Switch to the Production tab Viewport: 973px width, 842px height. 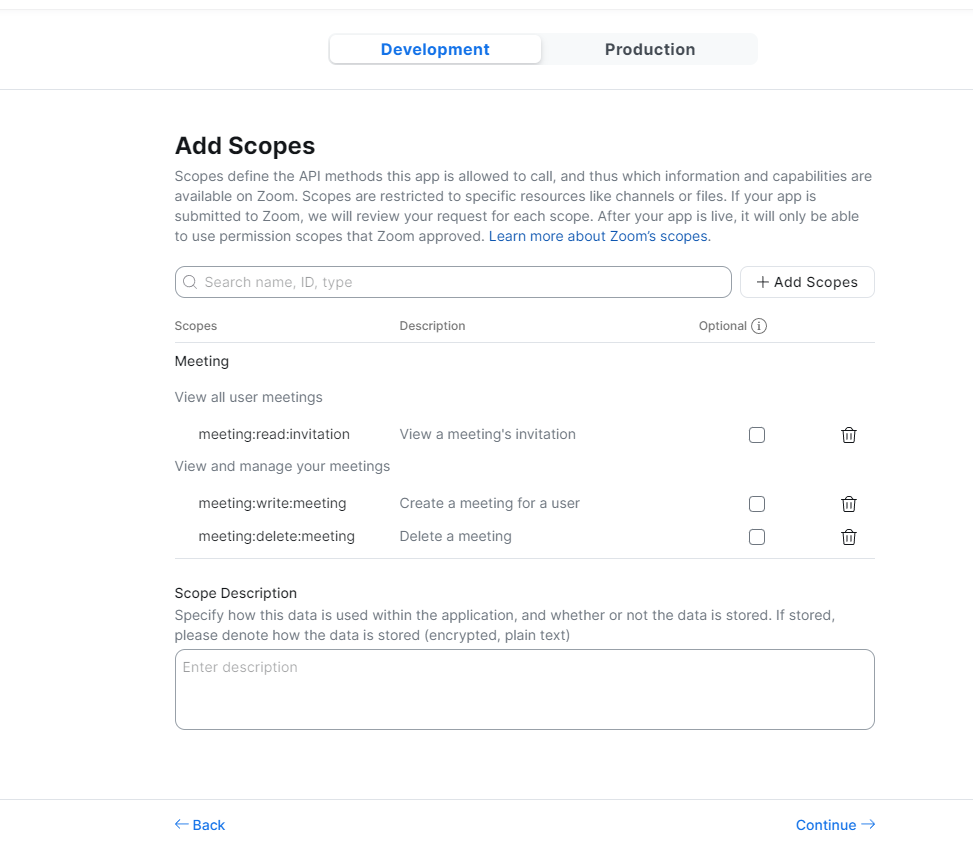point(650,49)
